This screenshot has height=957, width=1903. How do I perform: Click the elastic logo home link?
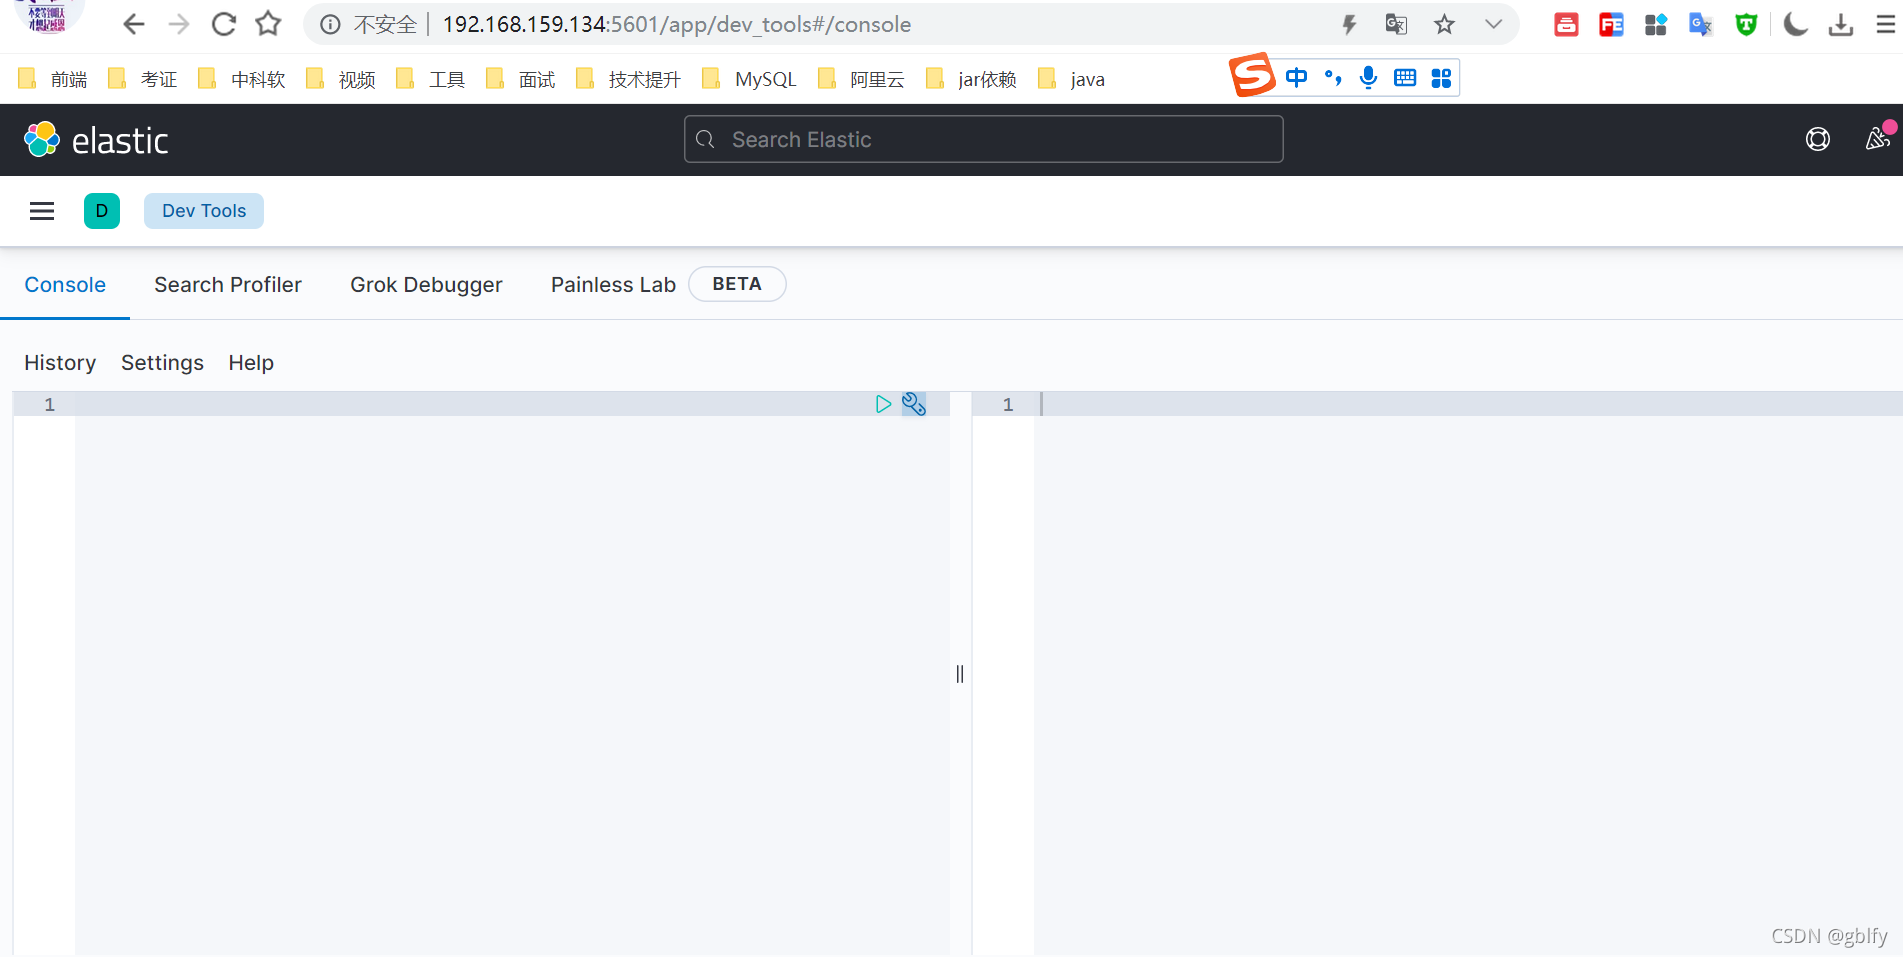coord(96,140)
